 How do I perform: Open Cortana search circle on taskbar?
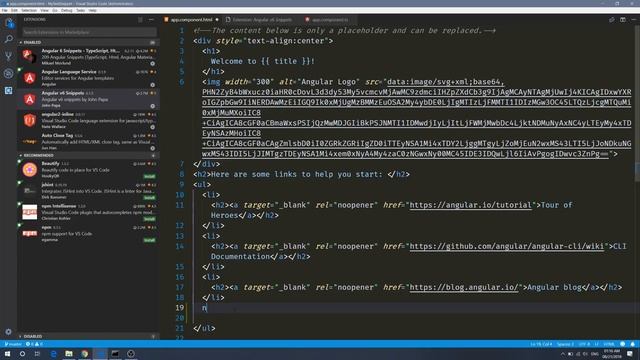(22, 354)
